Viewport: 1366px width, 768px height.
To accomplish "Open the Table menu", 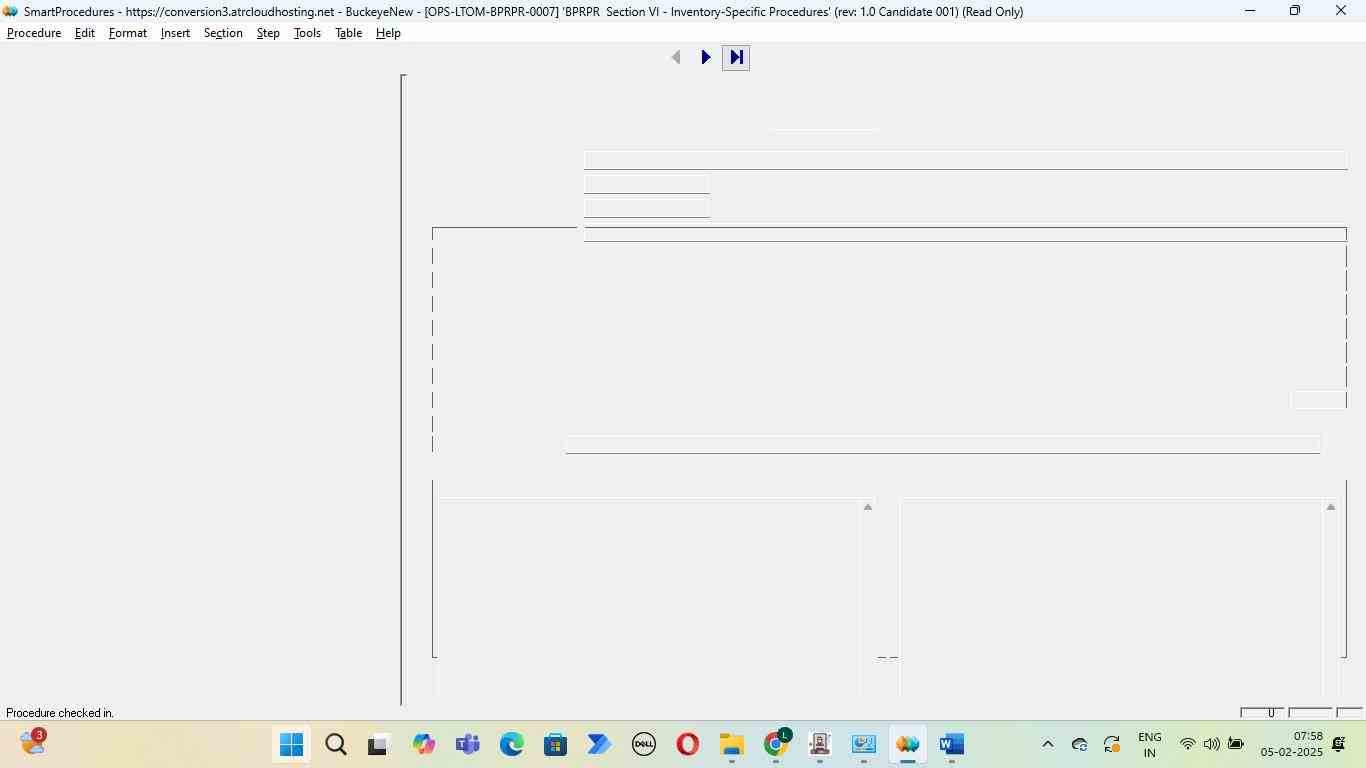I will (x=348, y=33).
